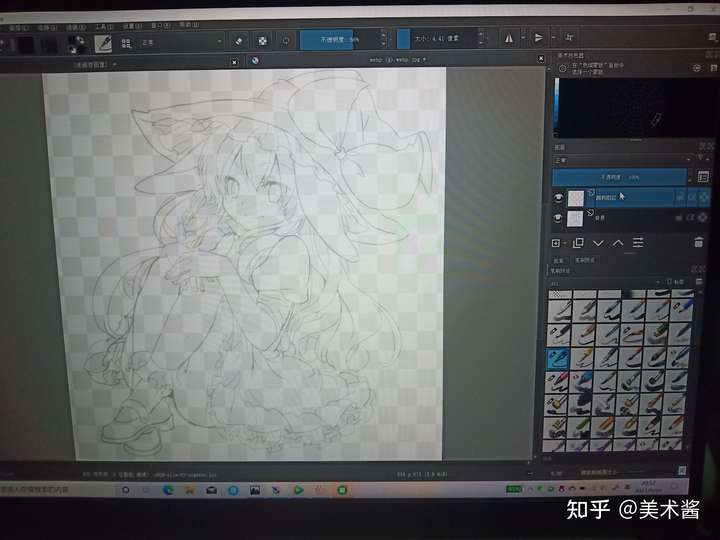The height and width of the screenshot is (540, 720).
Task: Open brush presets view options icon
Action: pos(699,281)
